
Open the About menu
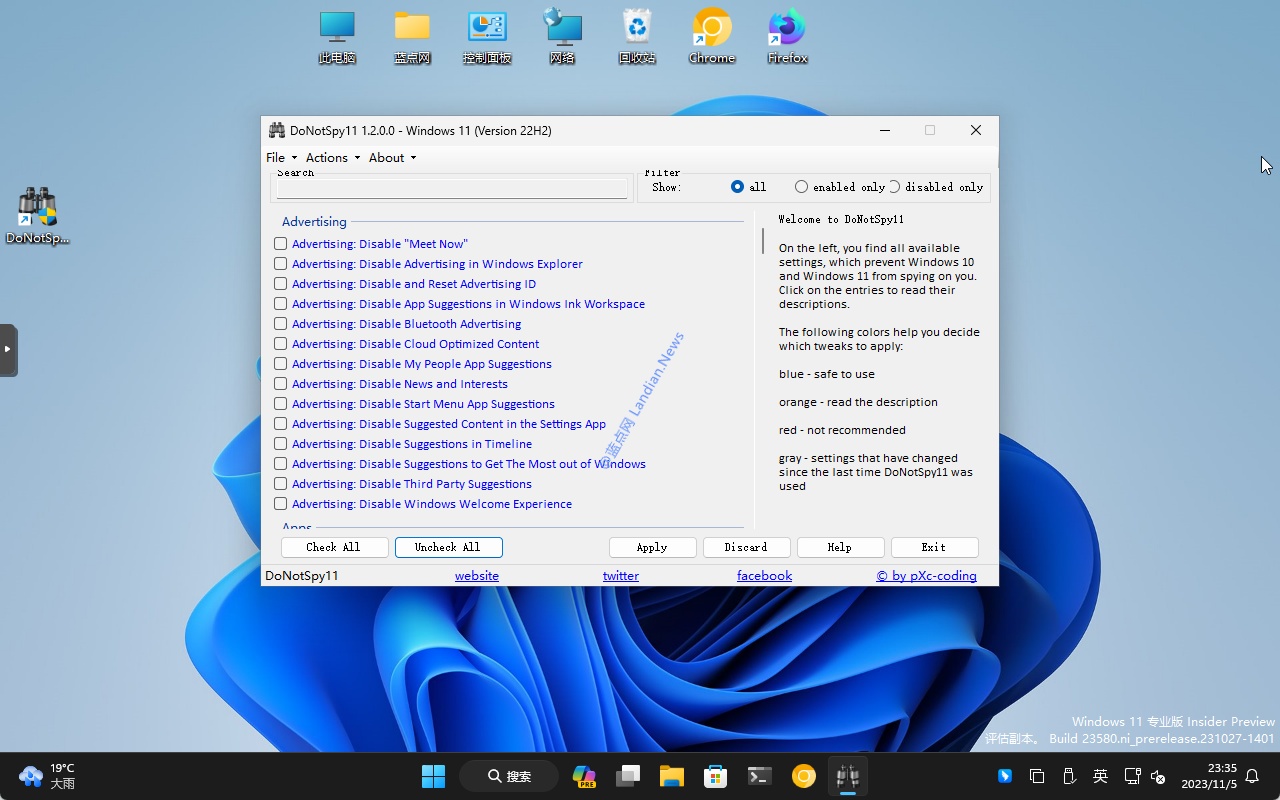click(392, 158)
